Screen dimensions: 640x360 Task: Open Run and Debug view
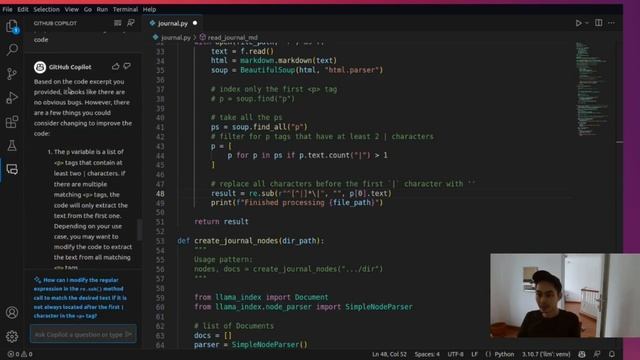tap(12, 98)
